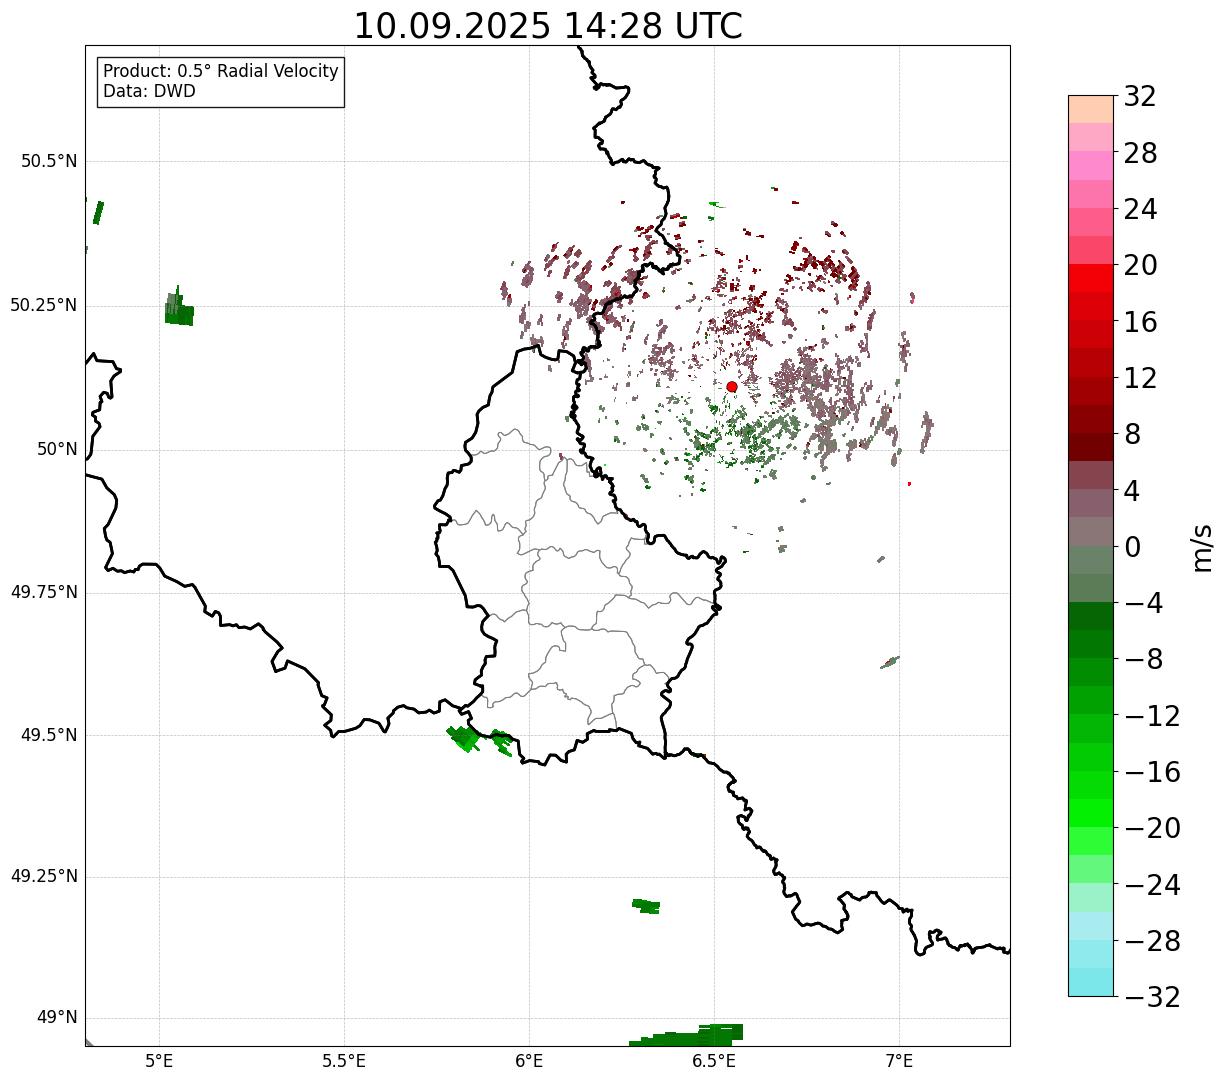Image resolution: width=1225 pixels, height=1081 pixels.
Task: Click the 49.5°N latitude label
Action: pyautogui.click(x=49, y=735)
